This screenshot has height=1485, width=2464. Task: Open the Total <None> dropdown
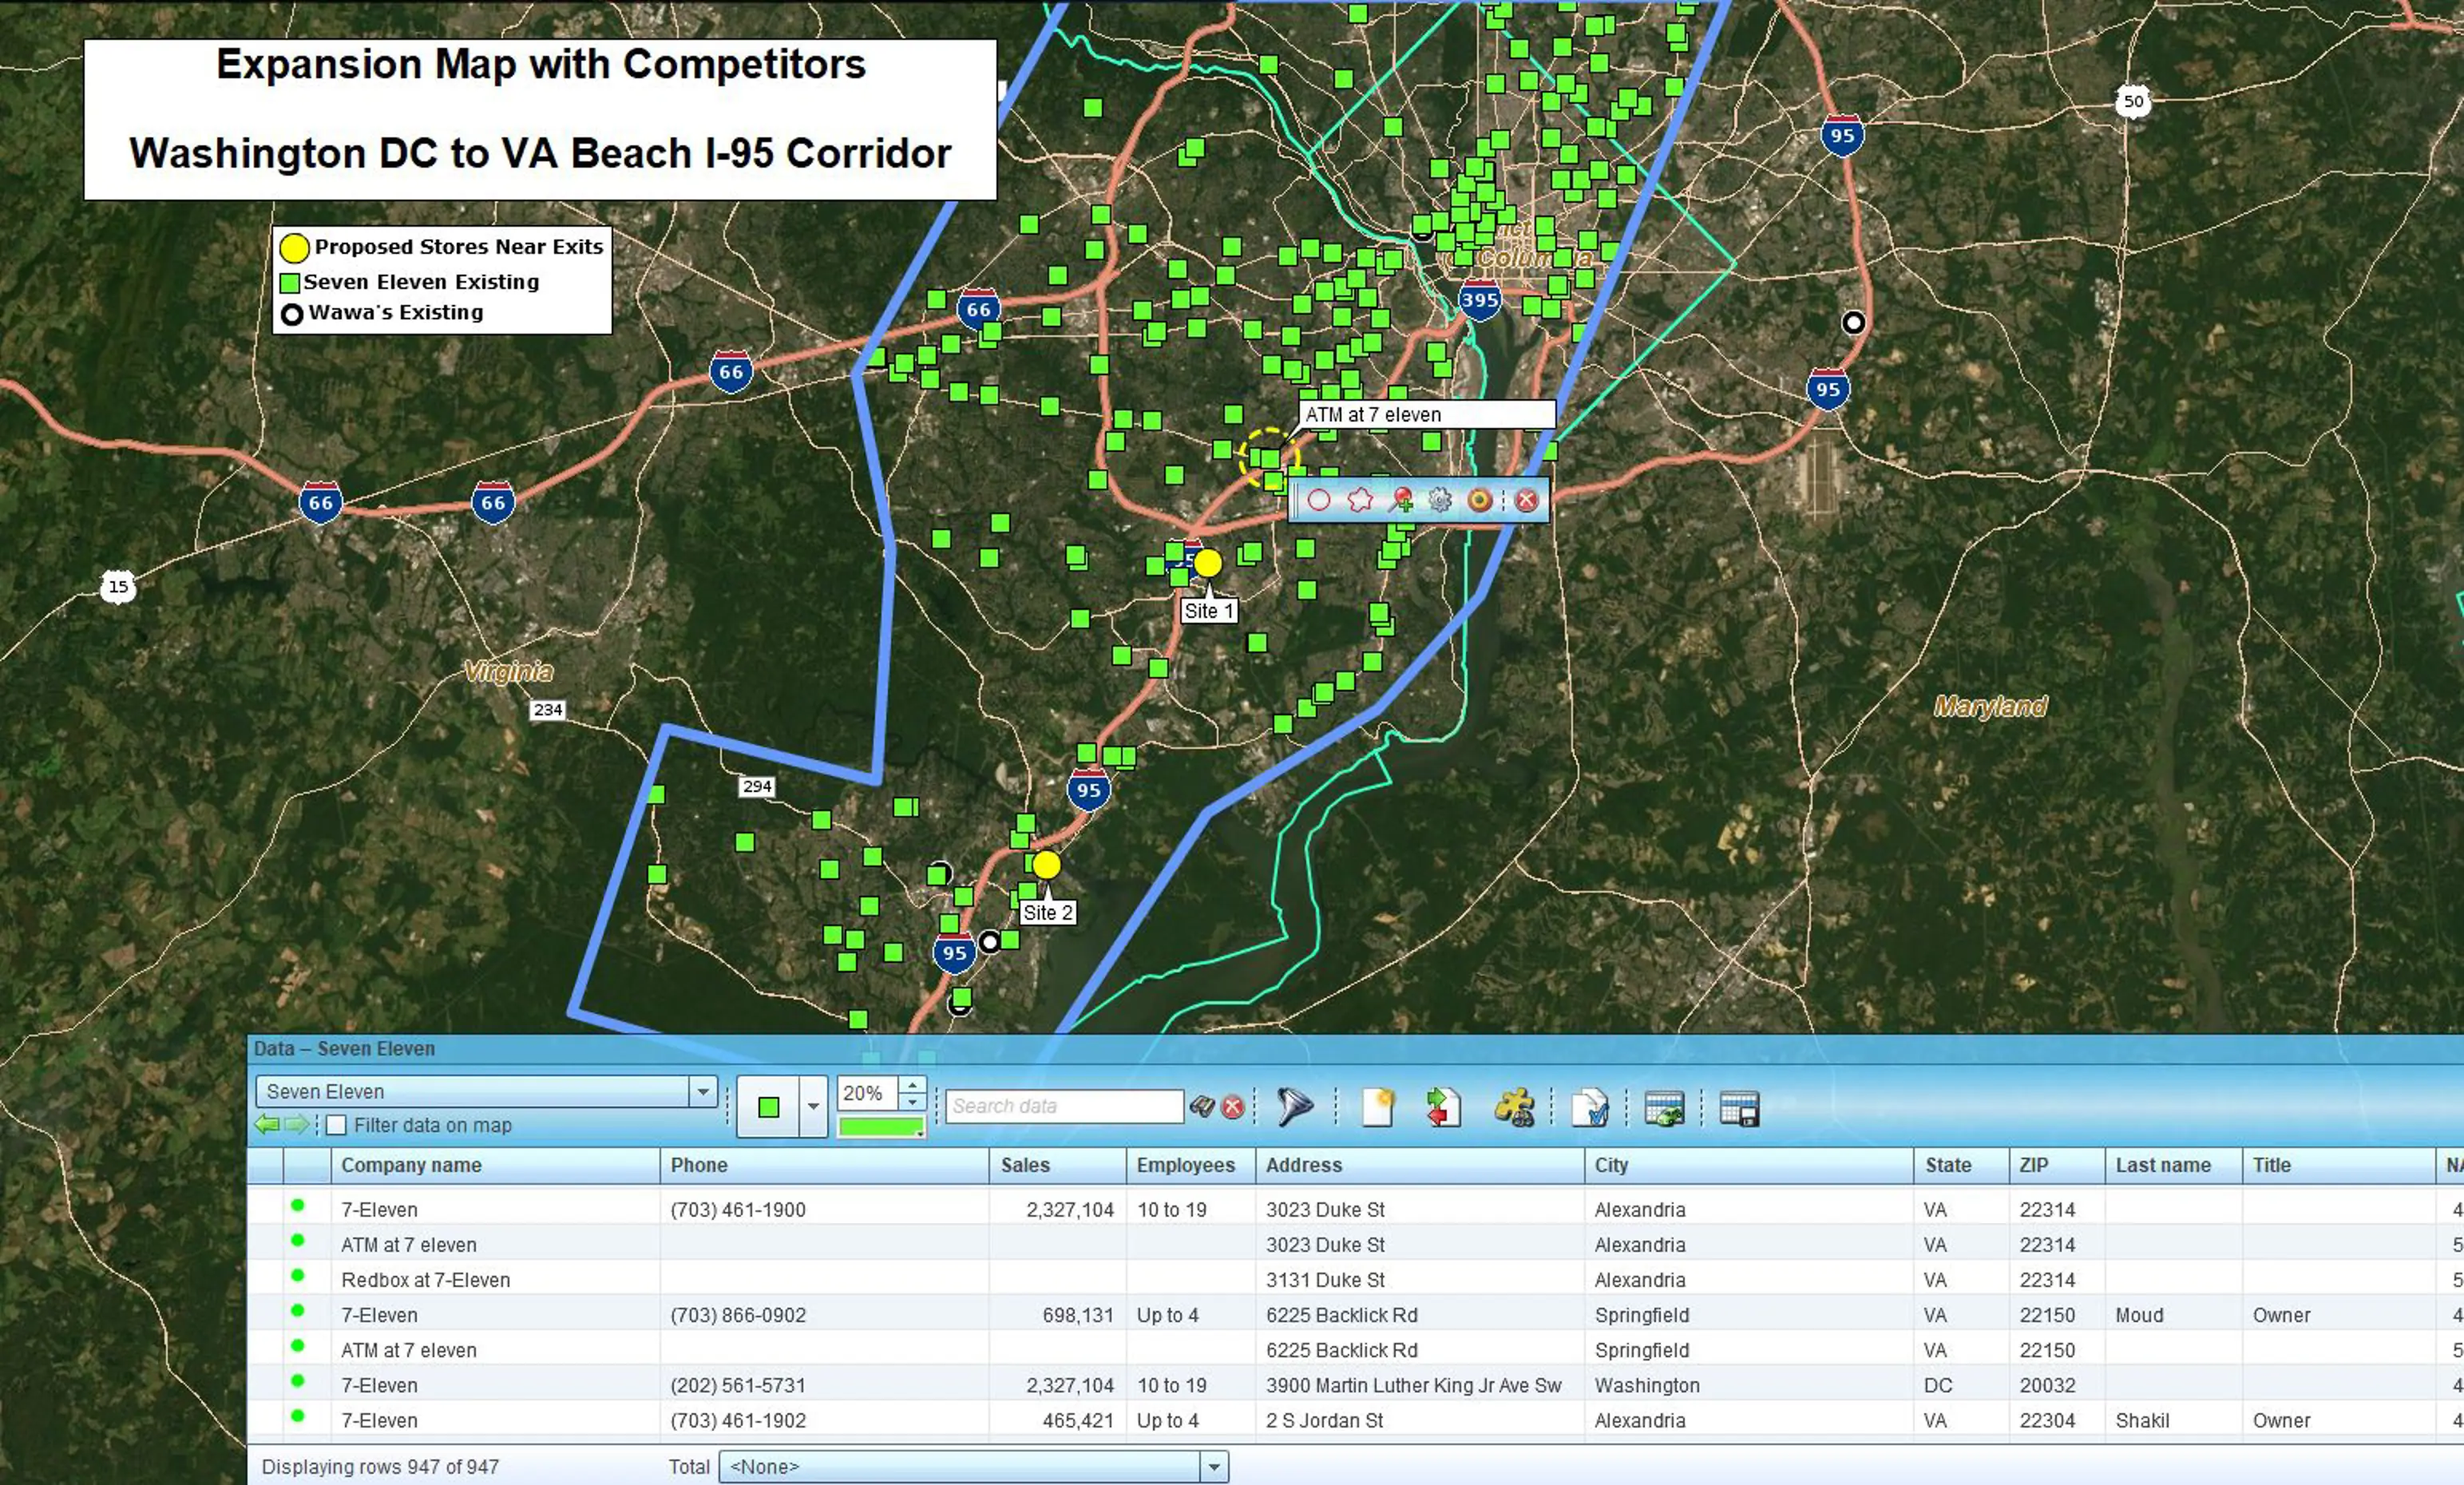pyautogui.click(x=1214, y=1467)
